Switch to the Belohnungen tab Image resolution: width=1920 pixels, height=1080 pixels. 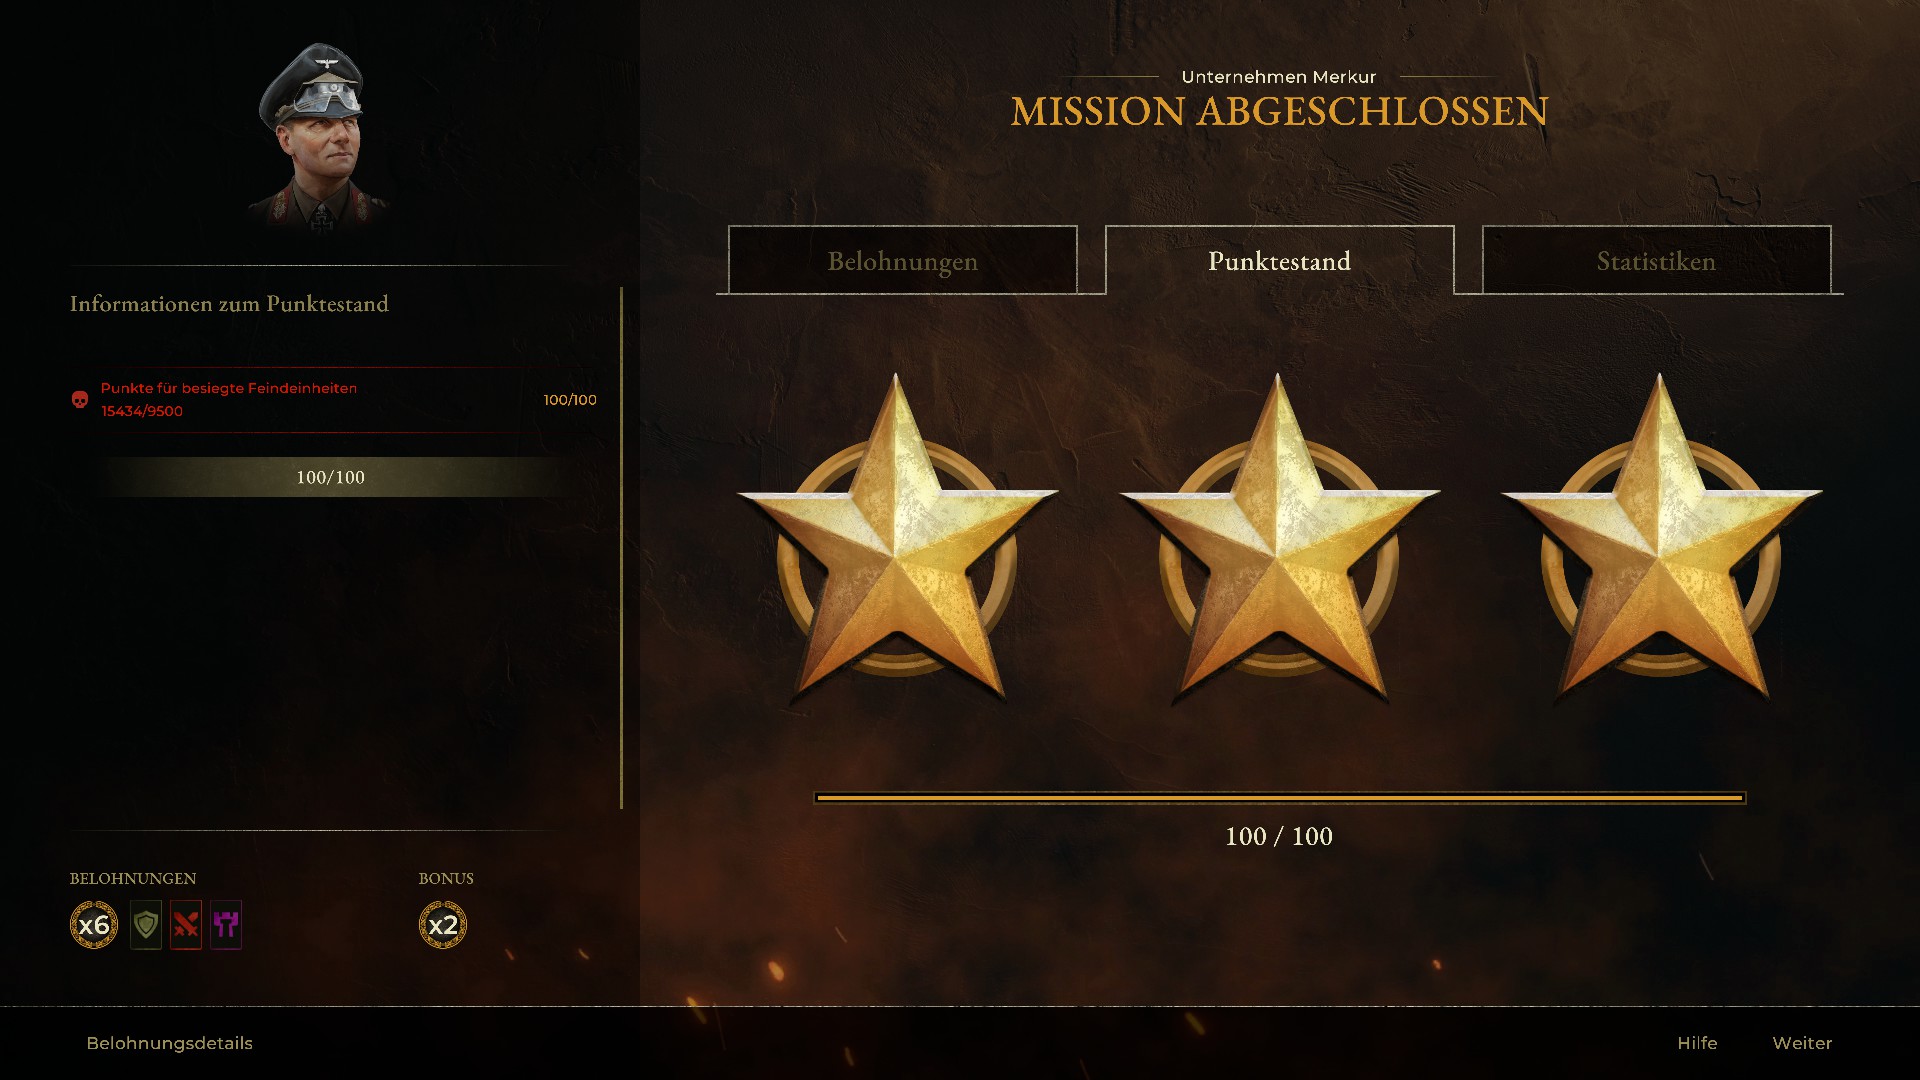903,260
